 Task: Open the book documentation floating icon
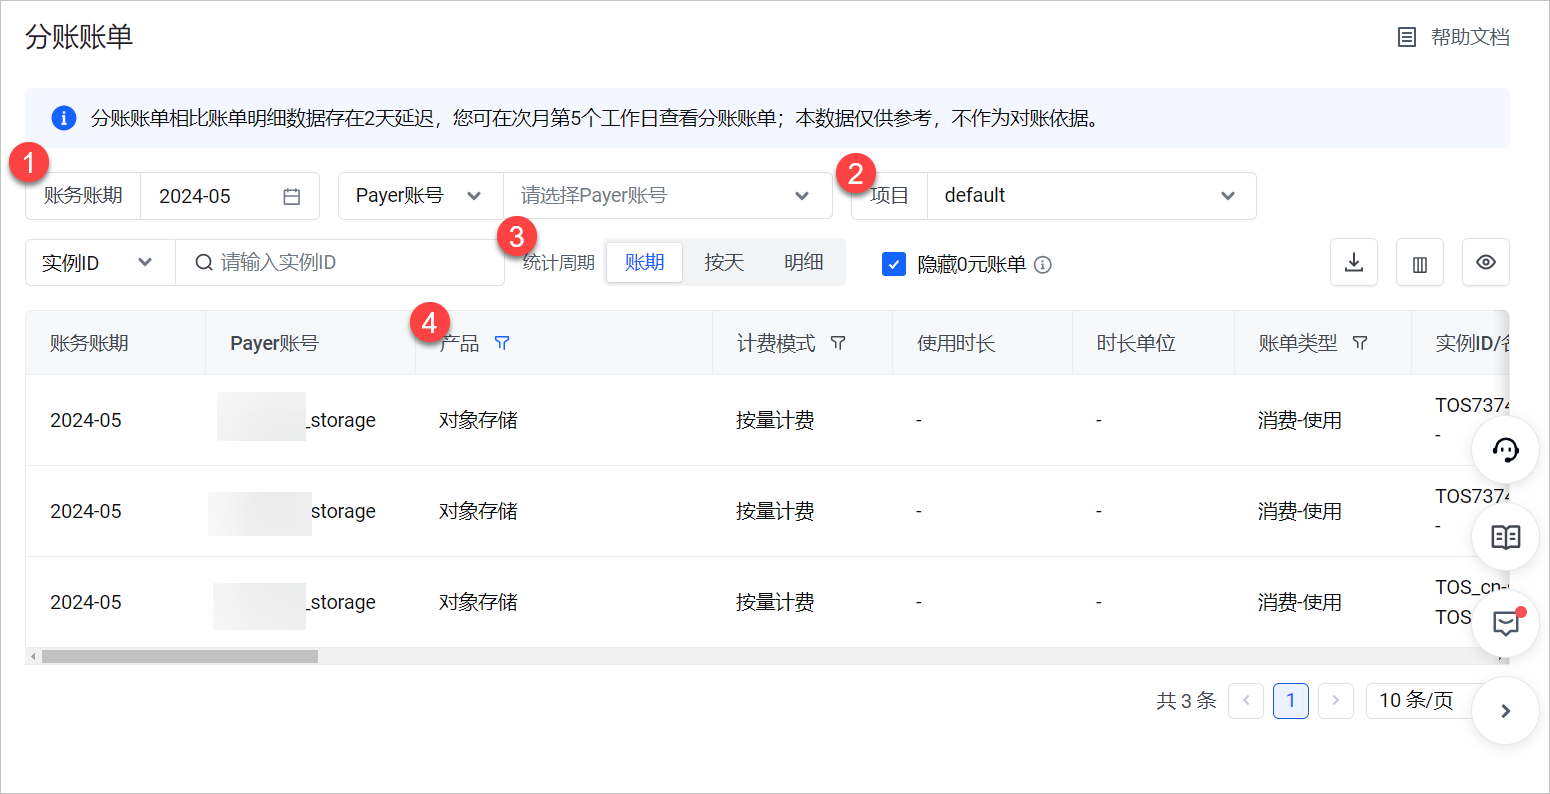point(1506,537)
